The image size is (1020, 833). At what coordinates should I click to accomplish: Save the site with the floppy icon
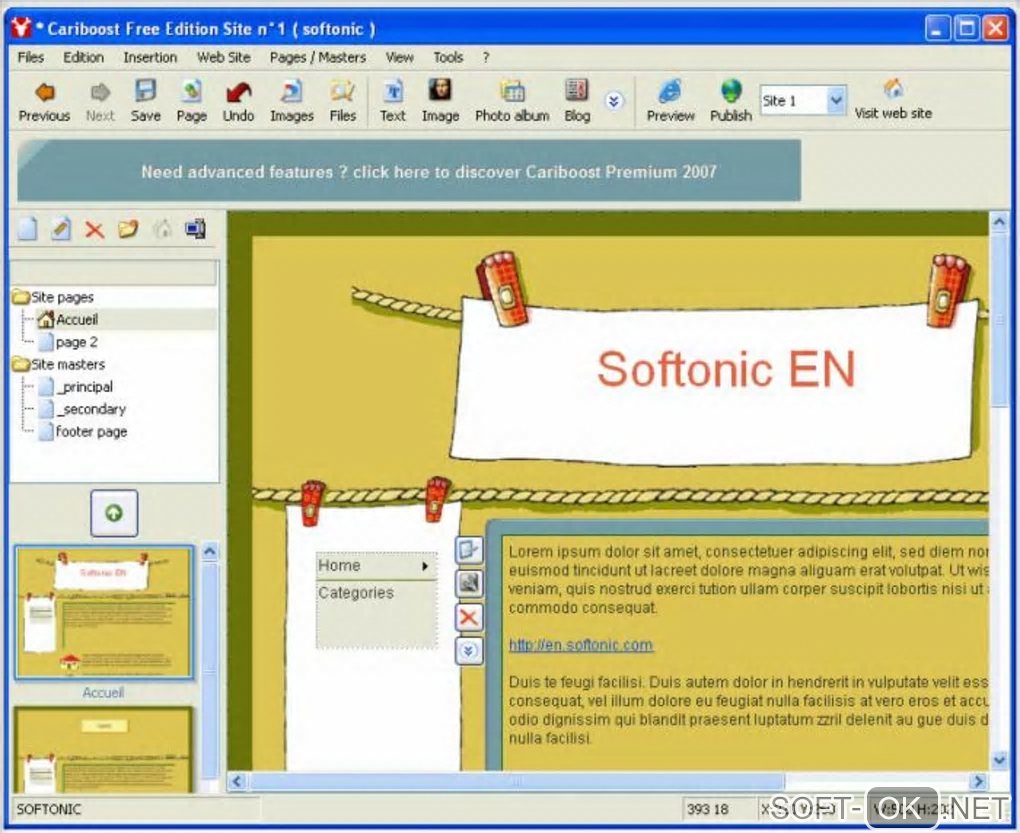(x=146, y=92)
